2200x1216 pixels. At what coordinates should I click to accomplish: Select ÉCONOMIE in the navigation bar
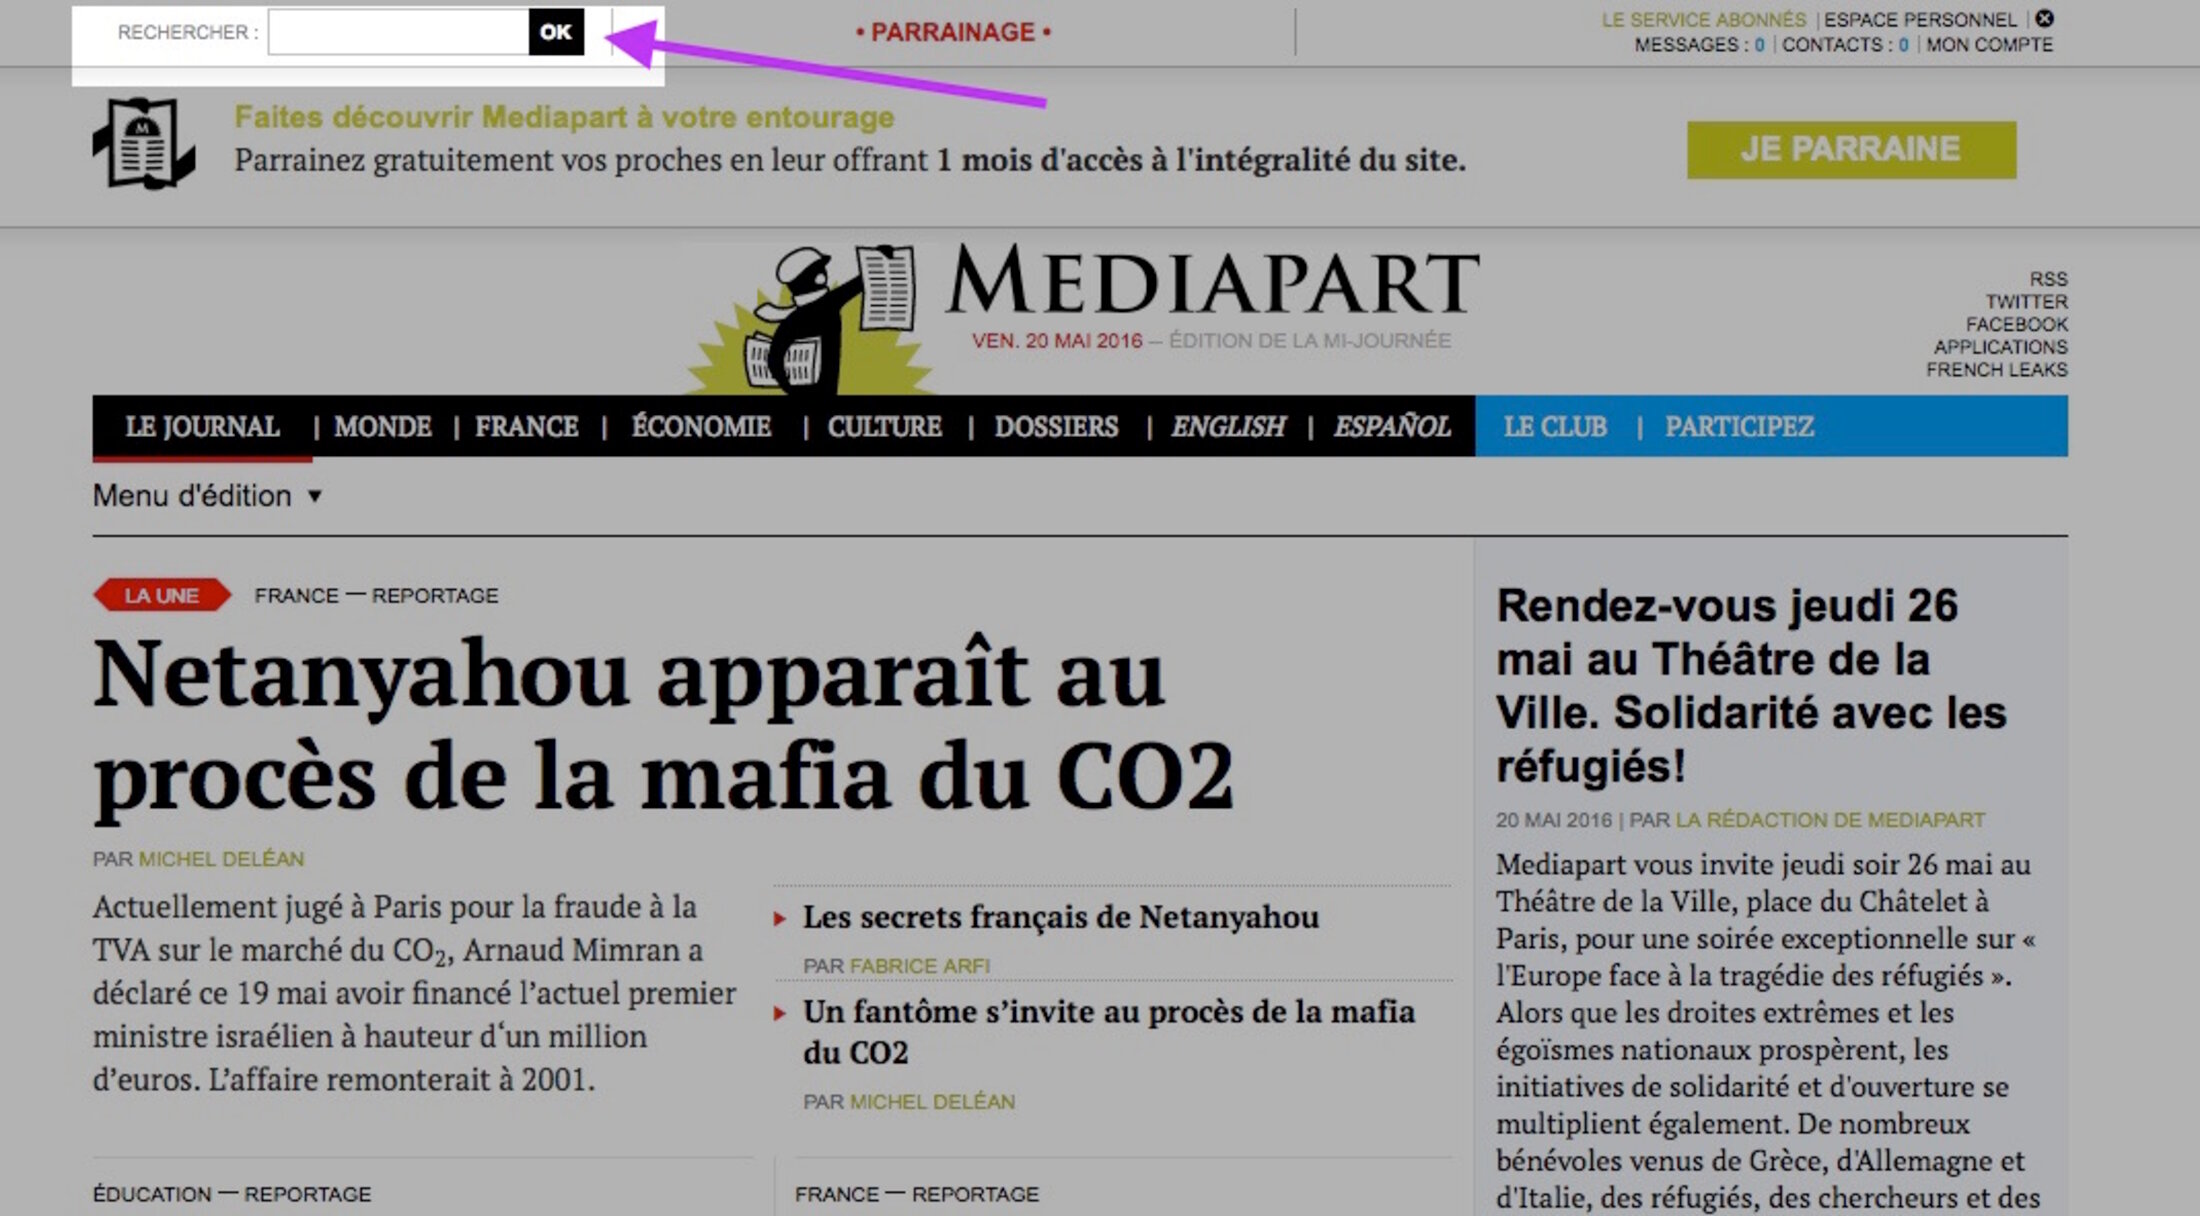tap(701, 427)
